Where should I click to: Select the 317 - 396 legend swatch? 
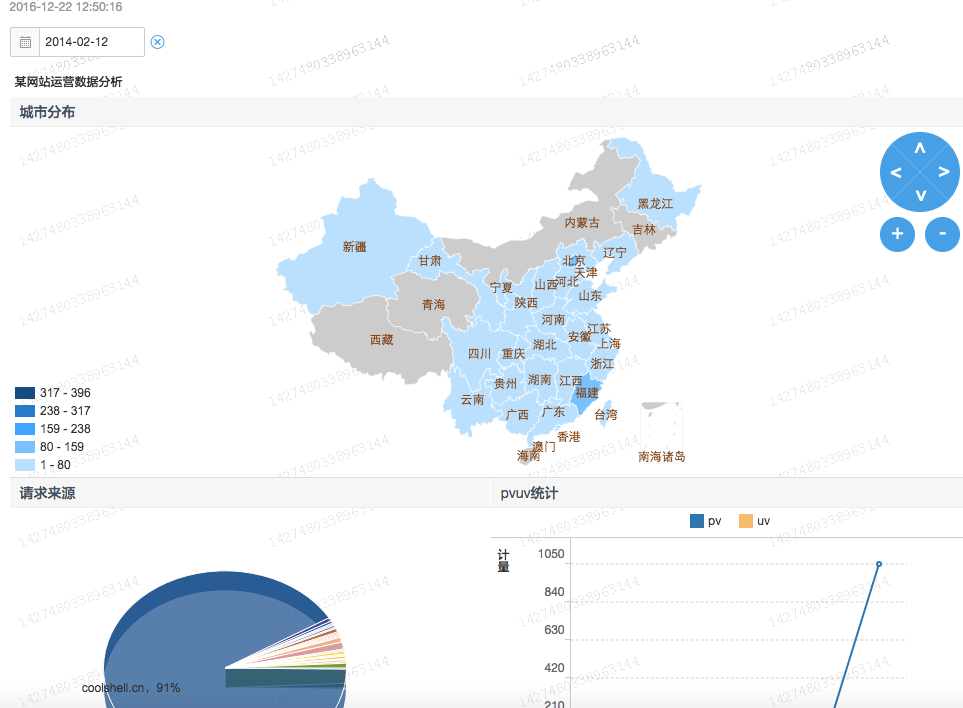(x=25, y=393)
